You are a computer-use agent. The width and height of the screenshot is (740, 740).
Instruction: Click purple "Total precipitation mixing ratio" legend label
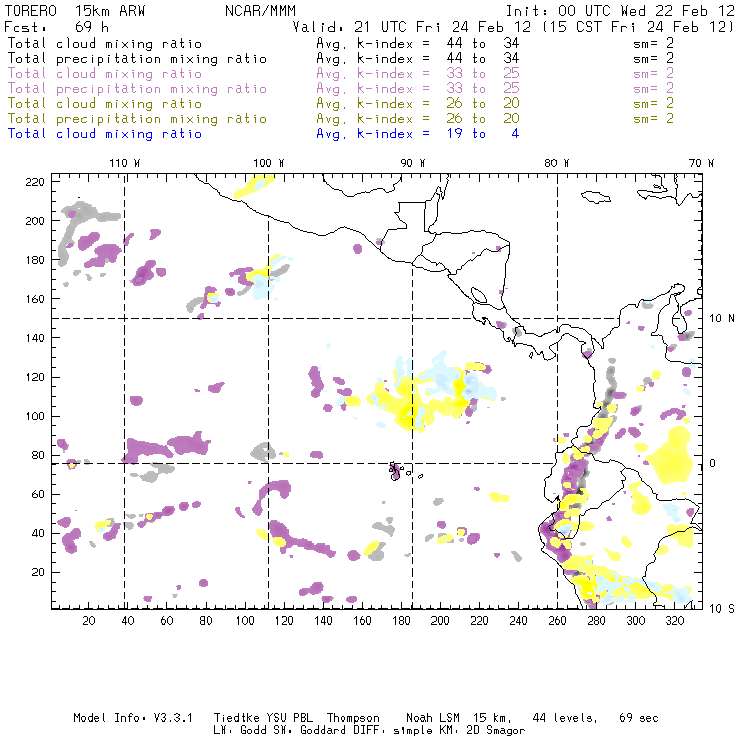(x=137, y=89)
